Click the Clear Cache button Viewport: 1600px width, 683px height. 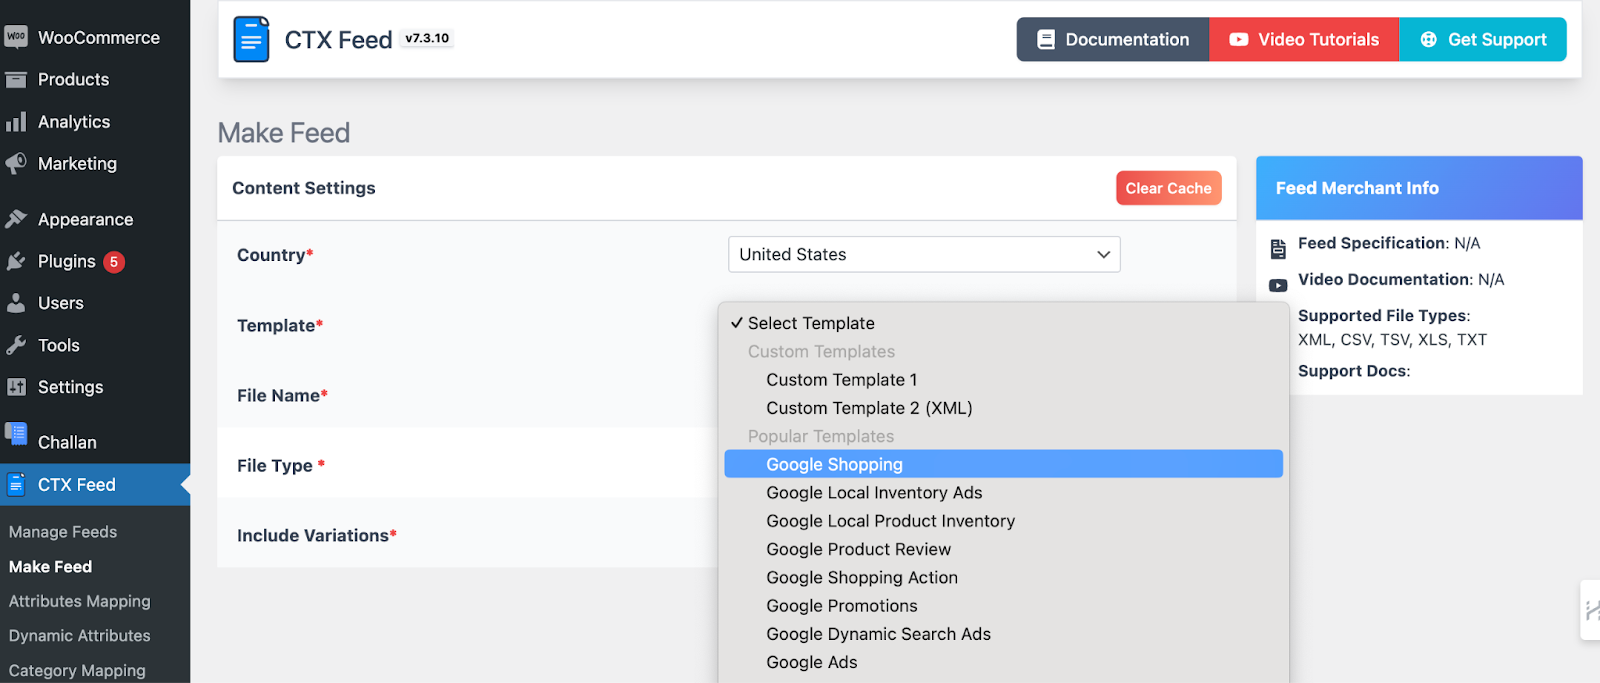coord(1169,188)
